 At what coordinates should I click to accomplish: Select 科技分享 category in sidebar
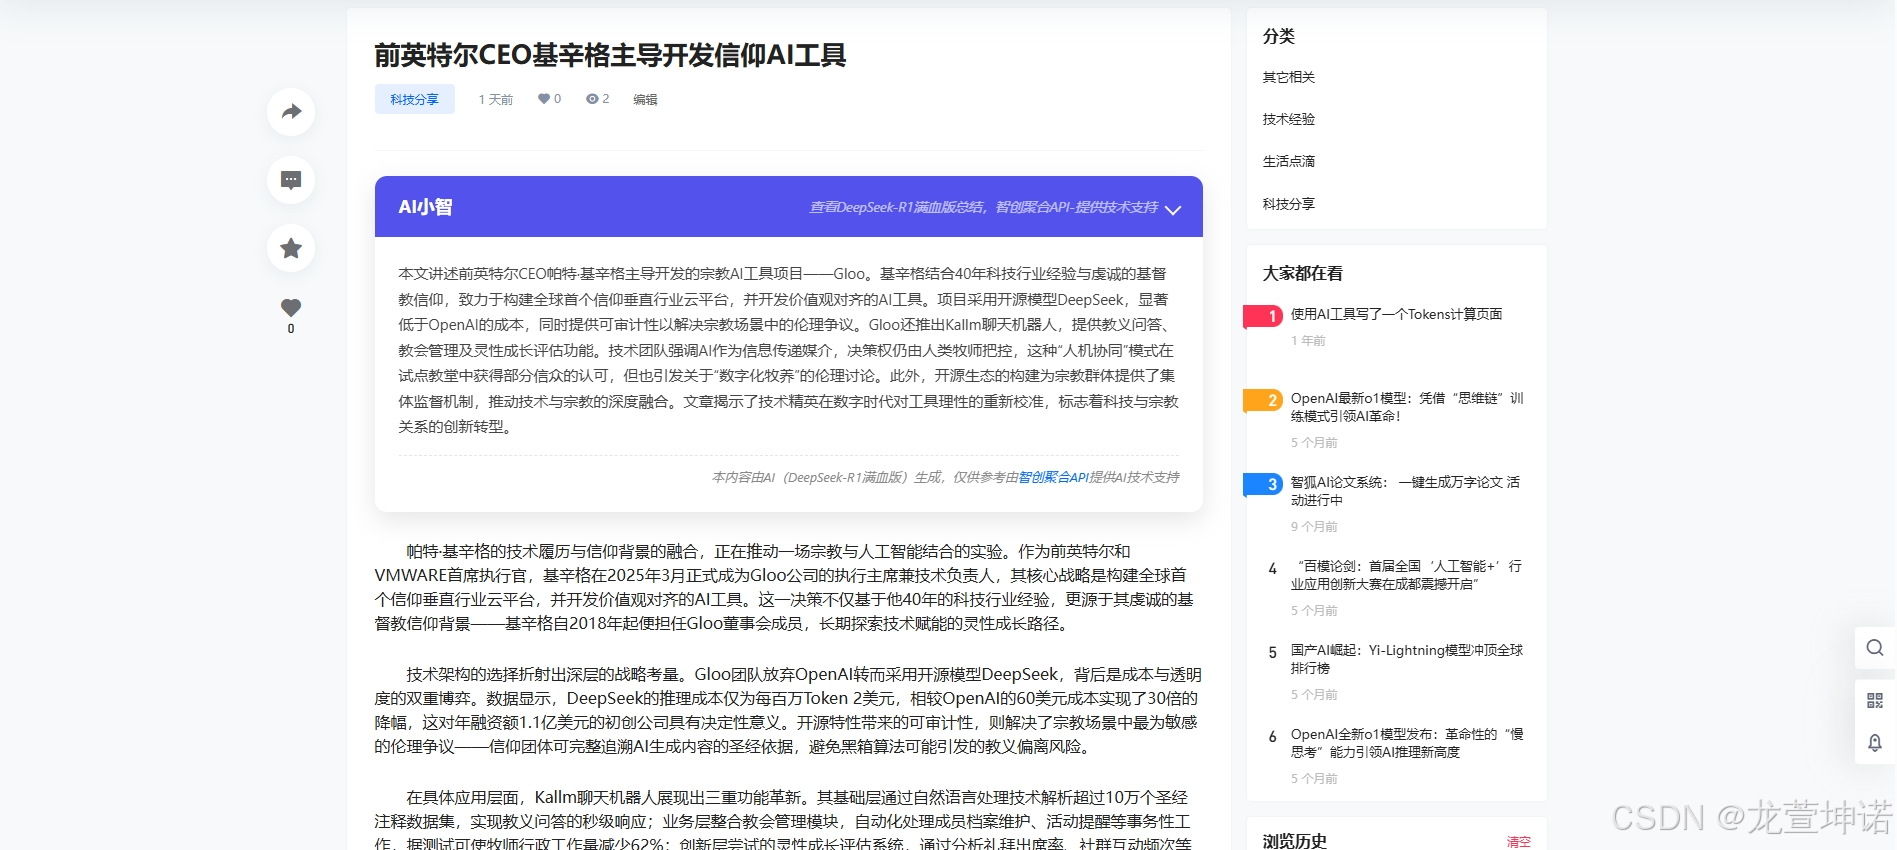(1288, 204)
